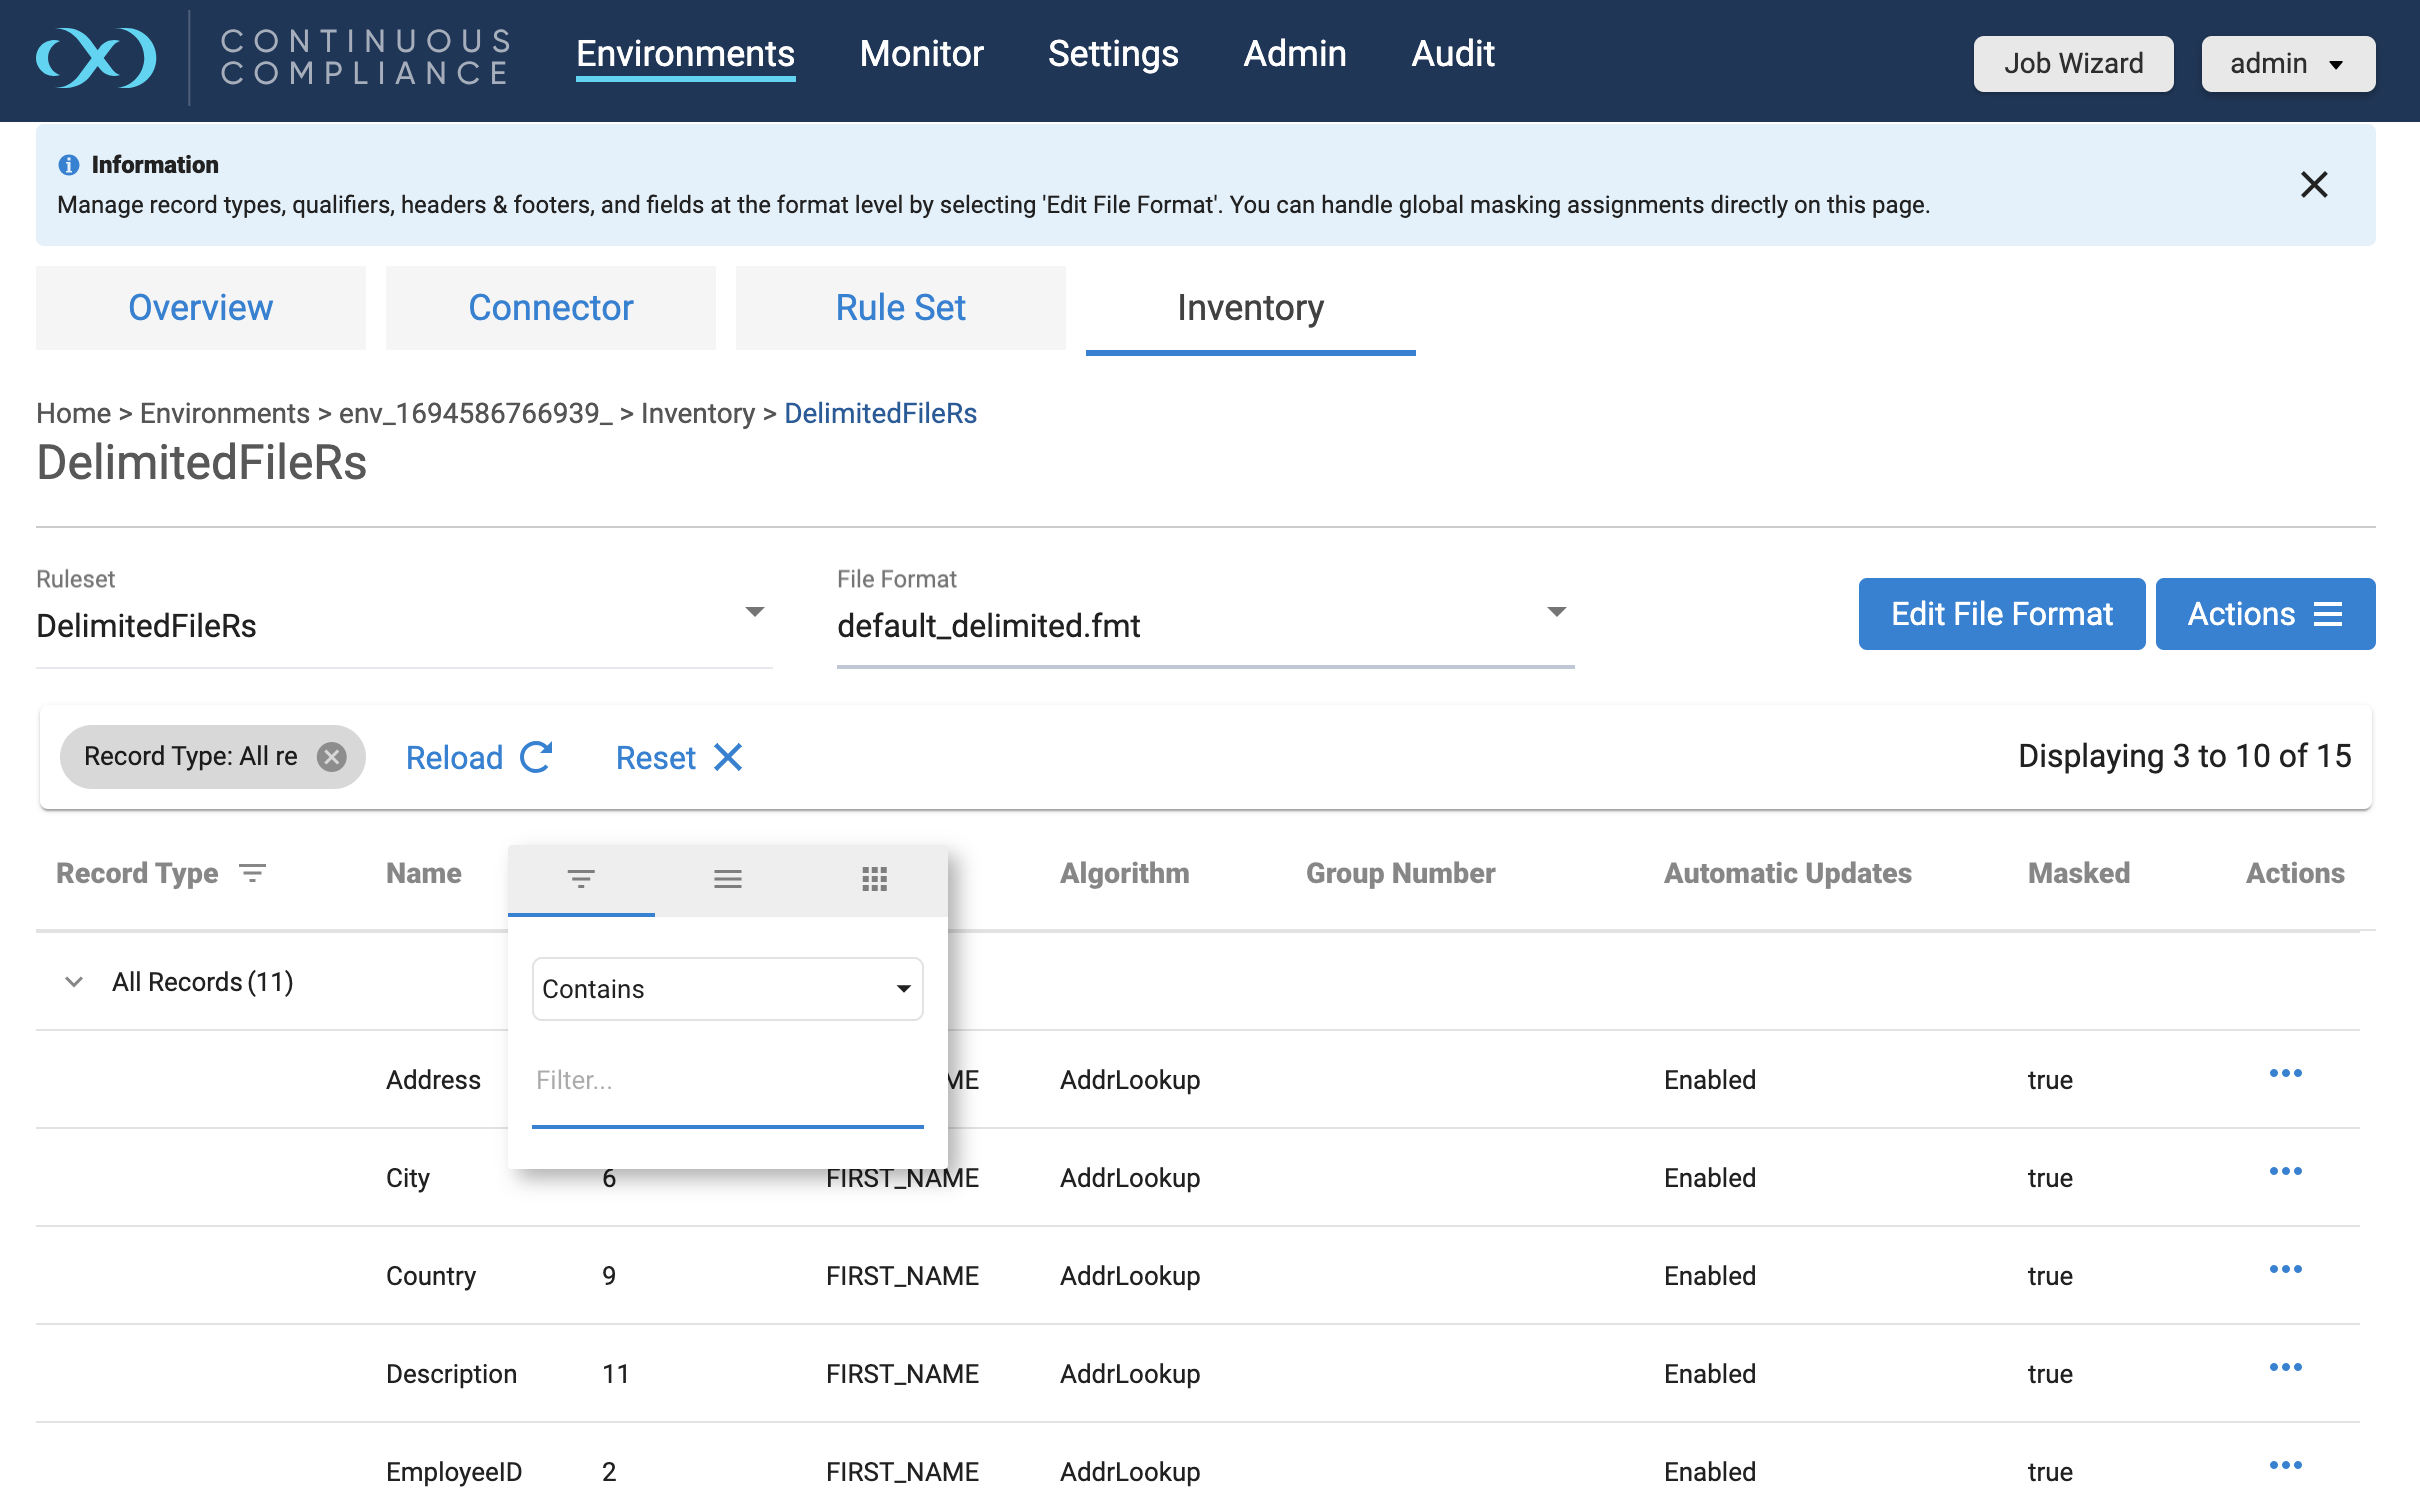Click the Edit File Format button
This screenshot has height=1510, width=2420.
2001,614
